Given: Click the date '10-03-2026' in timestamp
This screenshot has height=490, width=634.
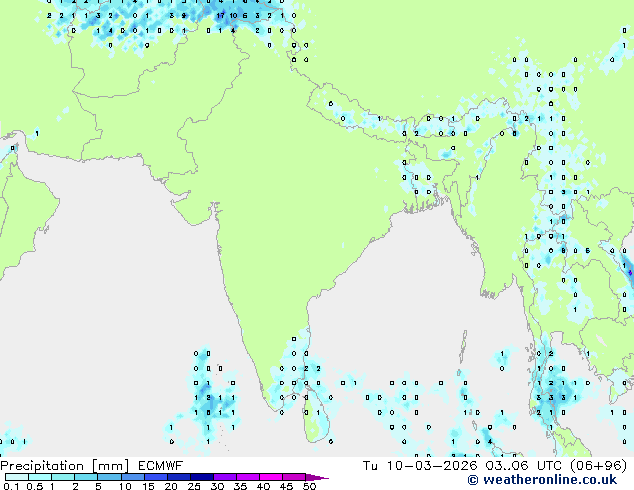Looking at the screenshot, I should [432, 466].
